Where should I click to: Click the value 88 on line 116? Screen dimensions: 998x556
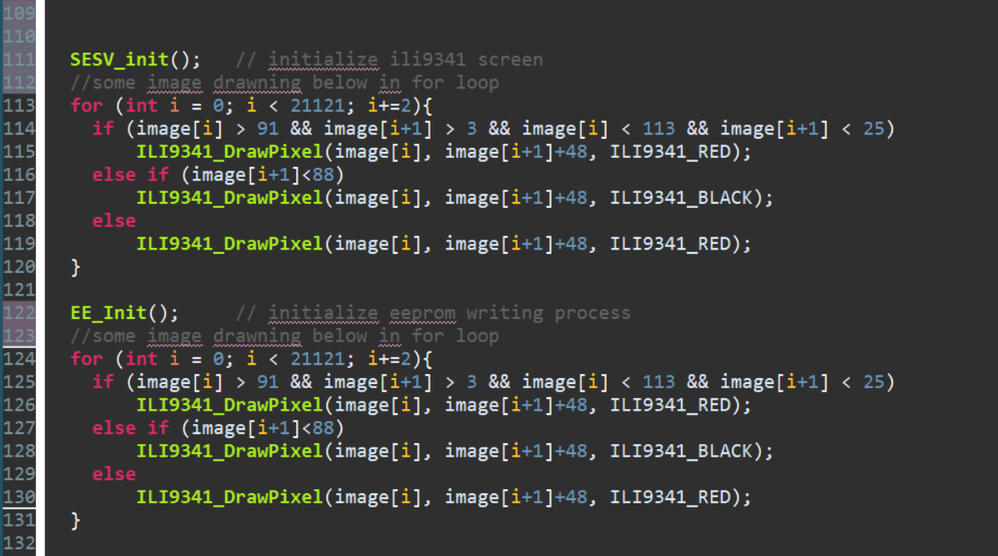[323, 174]
